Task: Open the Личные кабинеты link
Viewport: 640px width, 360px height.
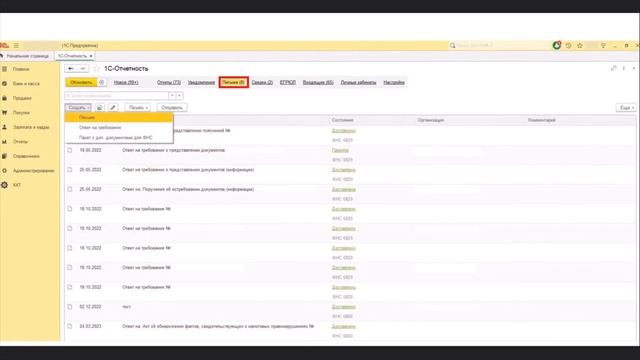Action: (358, 82)
